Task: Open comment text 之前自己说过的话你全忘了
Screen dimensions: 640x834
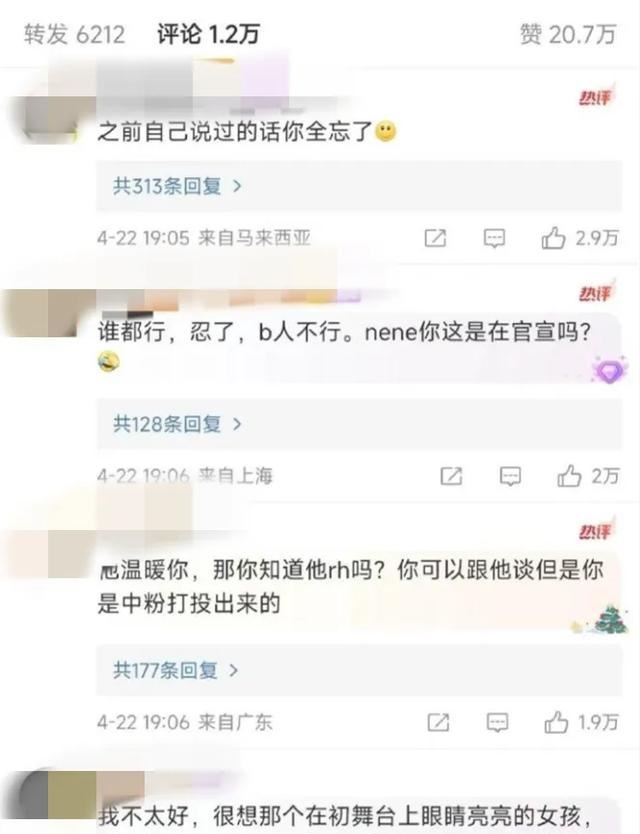Action: (235, 132)
